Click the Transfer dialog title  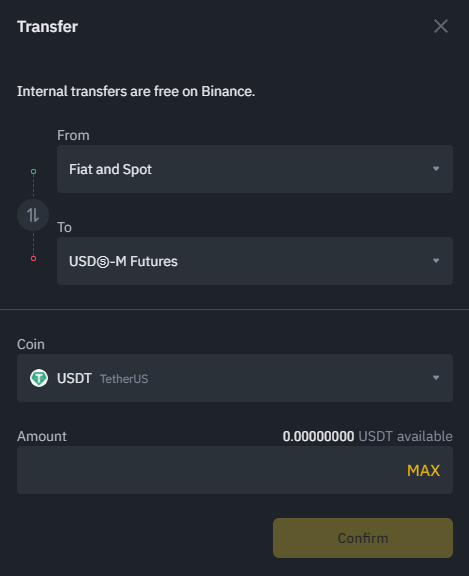point(47,26)
